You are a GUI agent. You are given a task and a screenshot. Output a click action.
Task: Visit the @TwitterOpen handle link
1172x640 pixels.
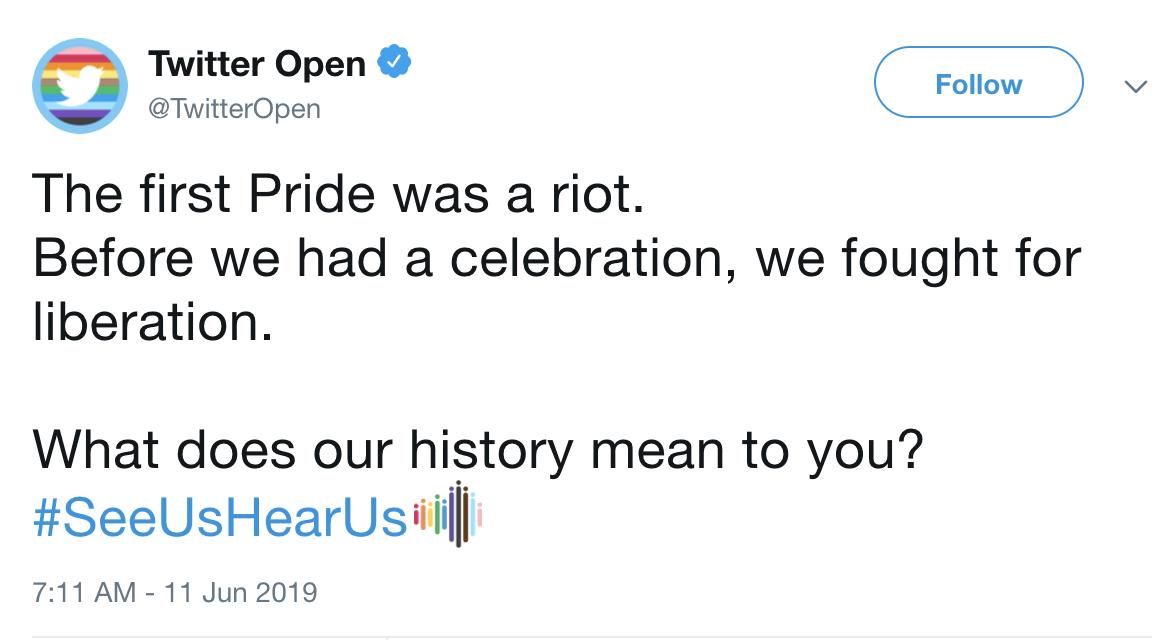point(234,109)
